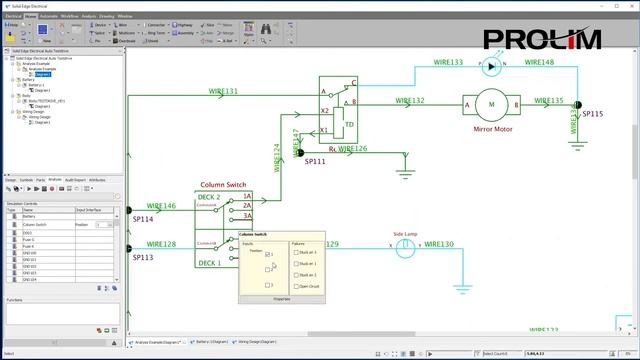Collapse the Body project tree node
Viewport: 640px width, 360px height.
pos(13,96)
